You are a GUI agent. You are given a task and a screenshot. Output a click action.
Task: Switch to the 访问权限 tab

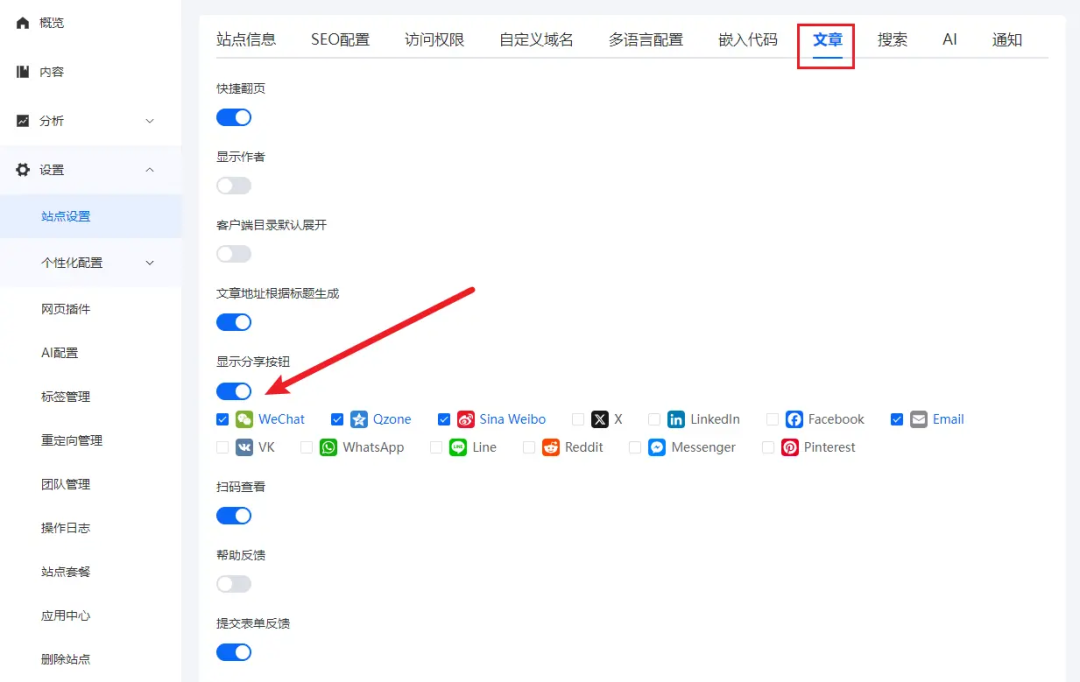tap(435, 39)
